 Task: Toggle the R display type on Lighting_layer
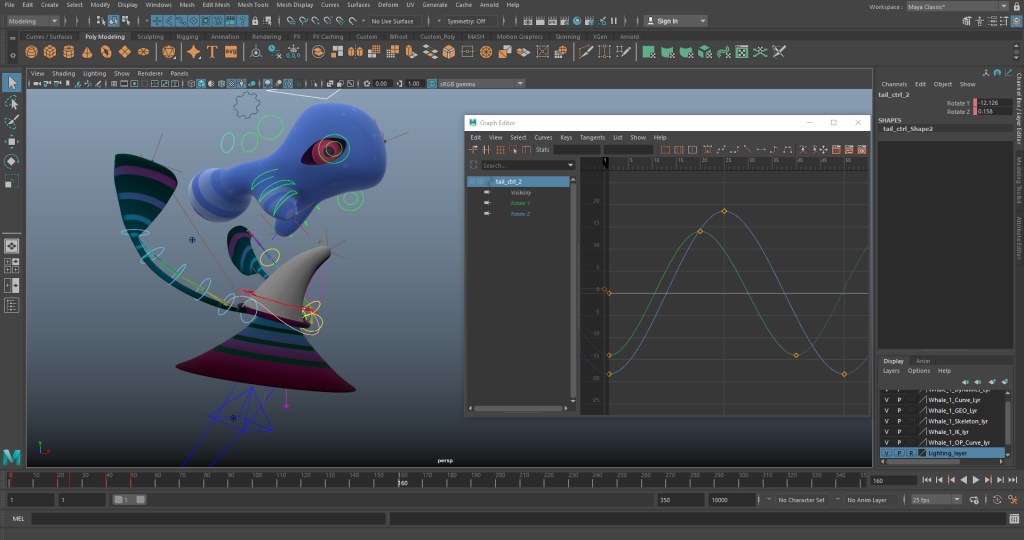tap(910, 453)
